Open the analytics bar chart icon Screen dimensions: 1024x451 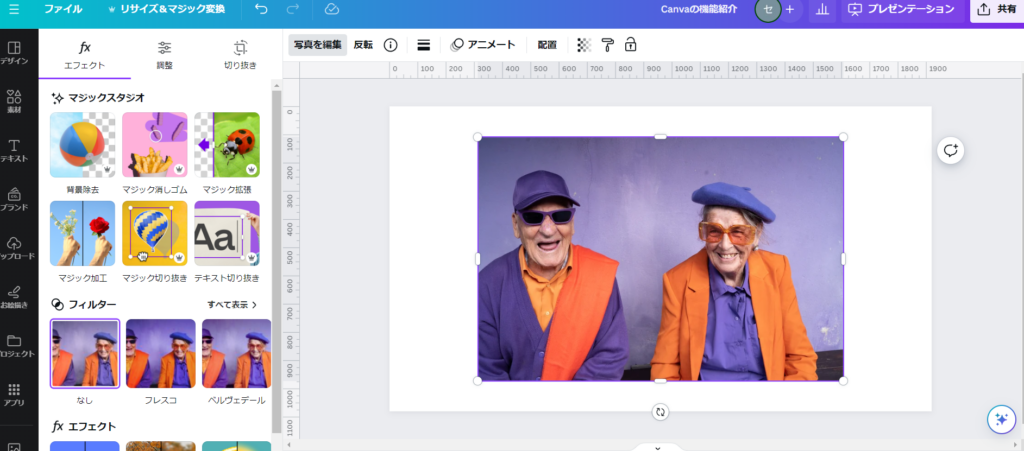pyautogui.click(x=822, y=9)
